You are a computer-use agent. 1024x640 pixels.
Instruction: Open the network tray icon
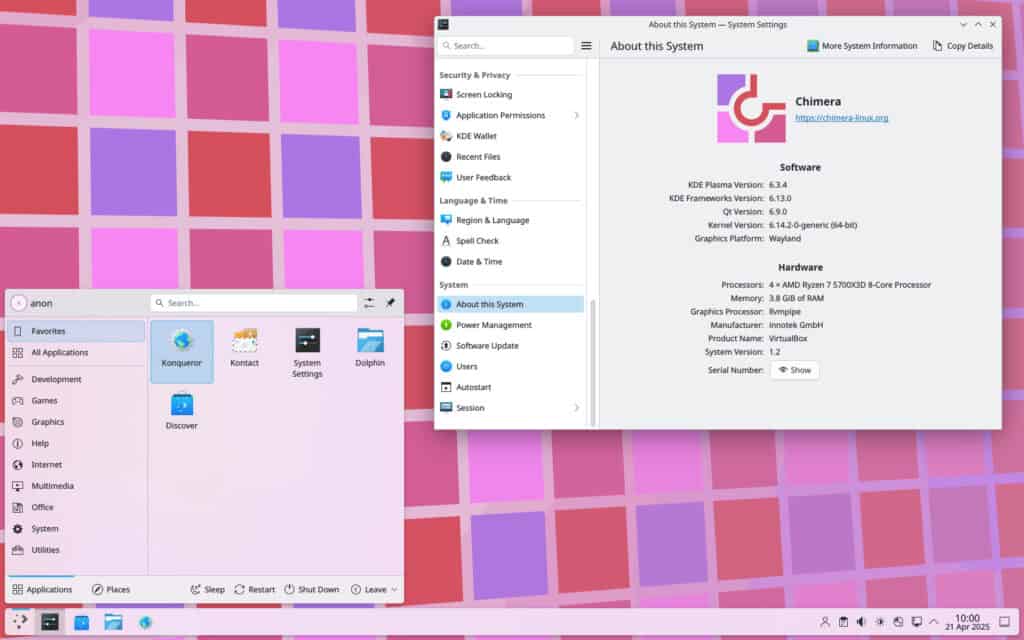898,622
